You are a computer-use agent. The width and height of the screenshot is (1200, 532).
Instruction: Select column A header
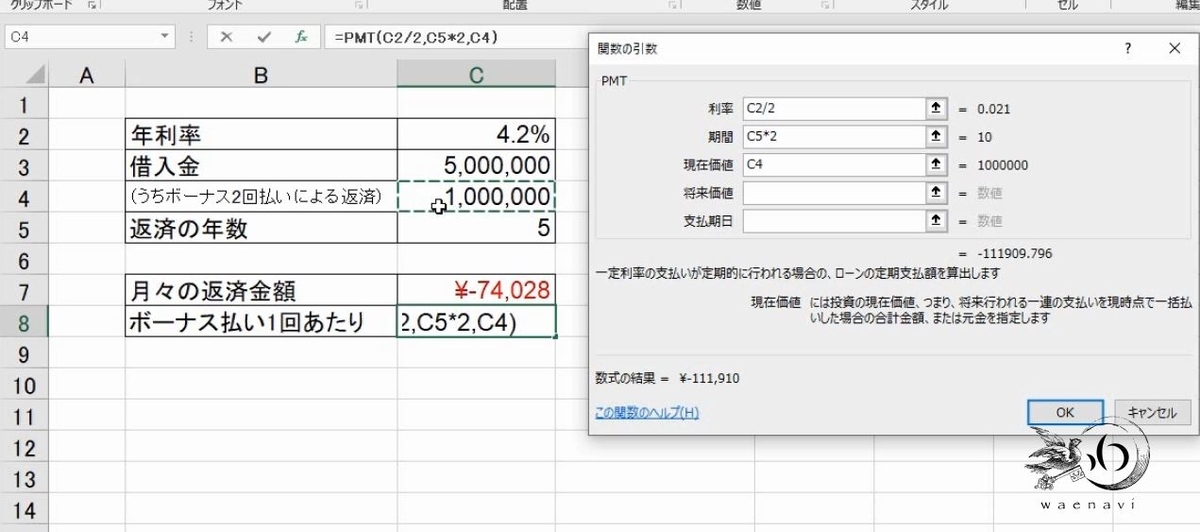click(x=87, y=74)
